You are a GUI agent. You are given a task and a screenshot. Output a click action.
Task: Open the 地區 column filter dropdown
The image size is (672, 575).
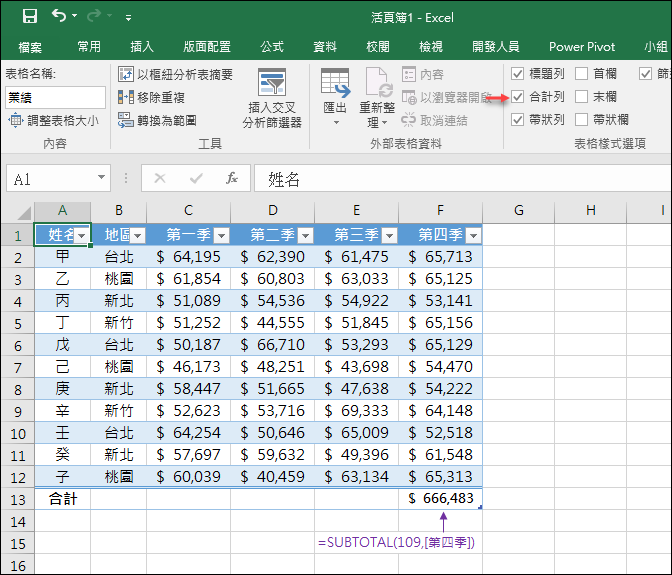point(138,235)
